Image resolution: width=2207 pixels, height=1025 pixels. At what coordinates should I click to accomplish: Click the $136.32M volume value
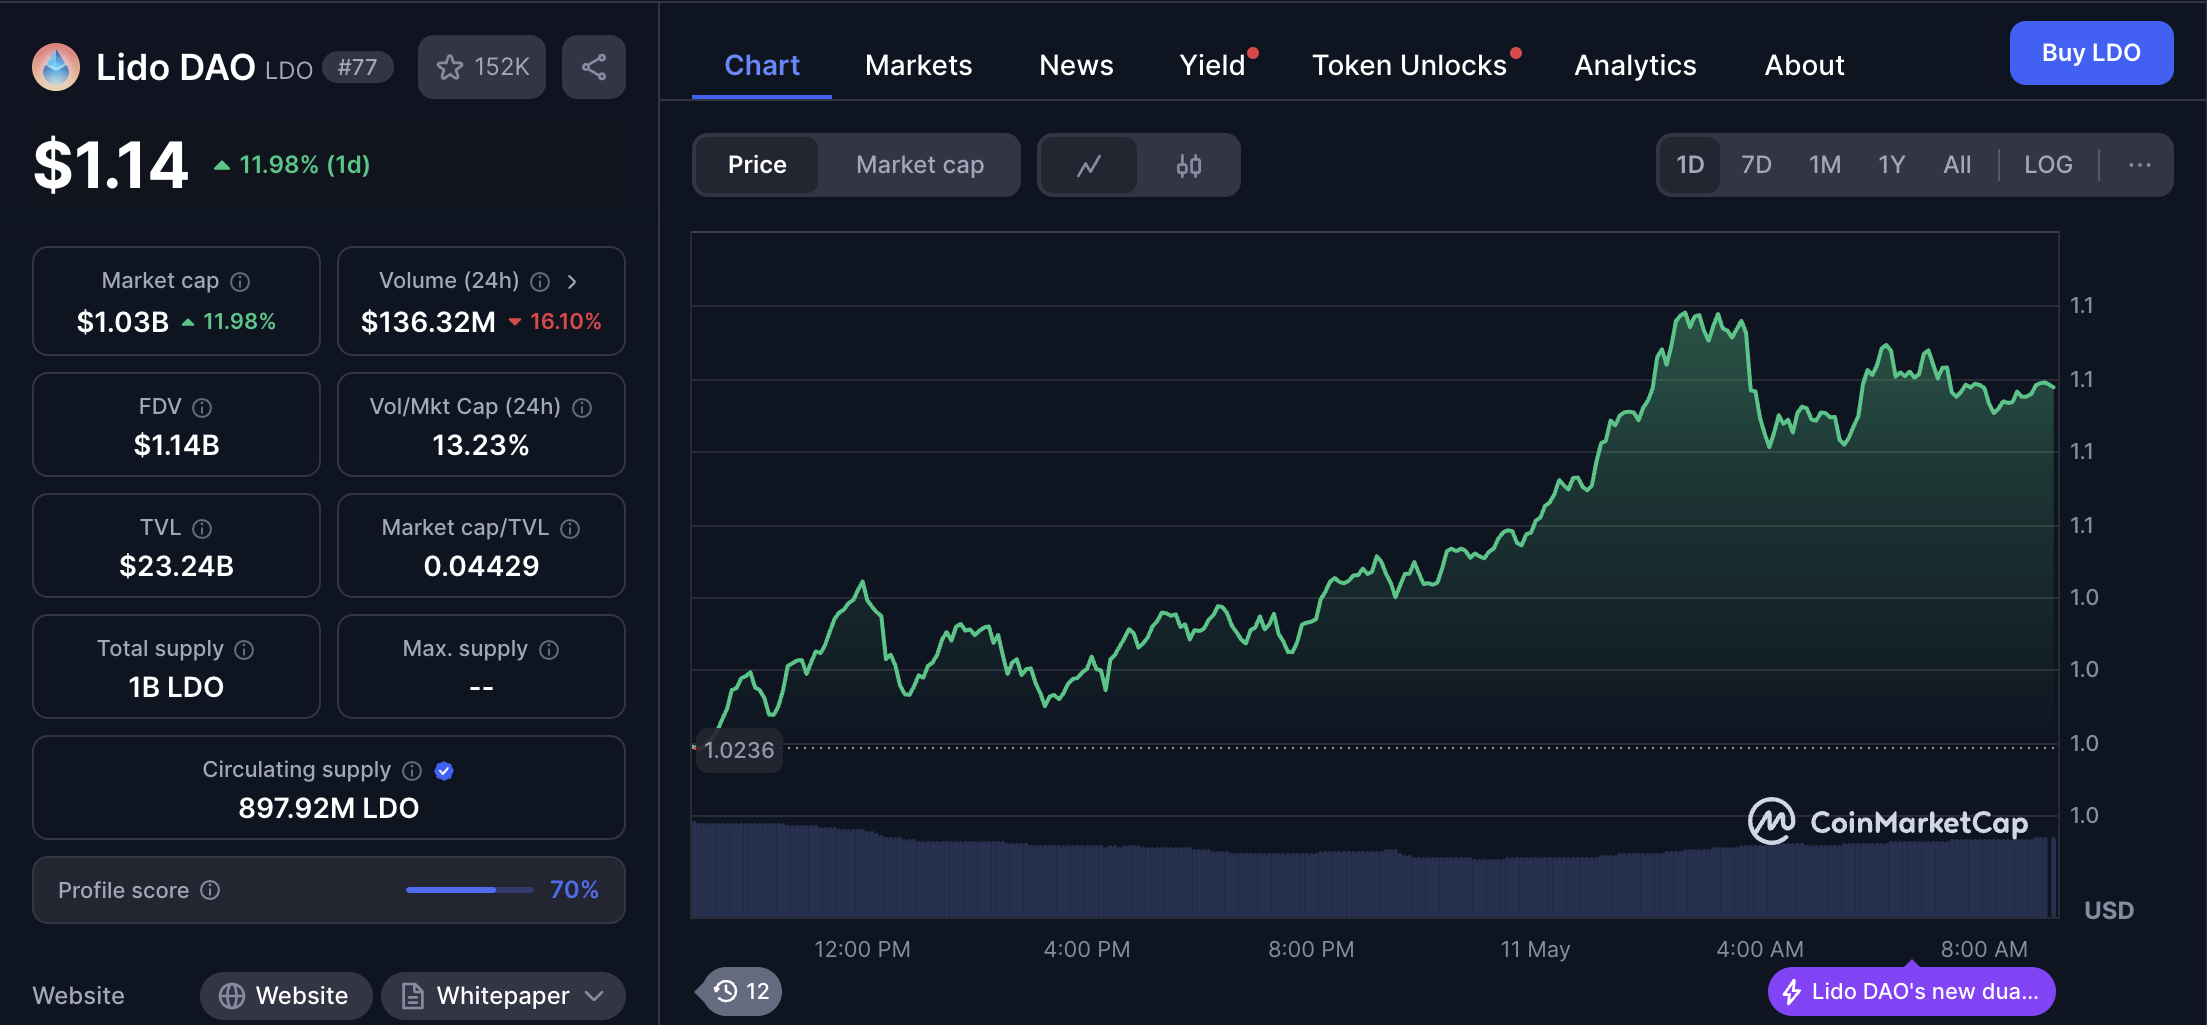tap(428, 322)
